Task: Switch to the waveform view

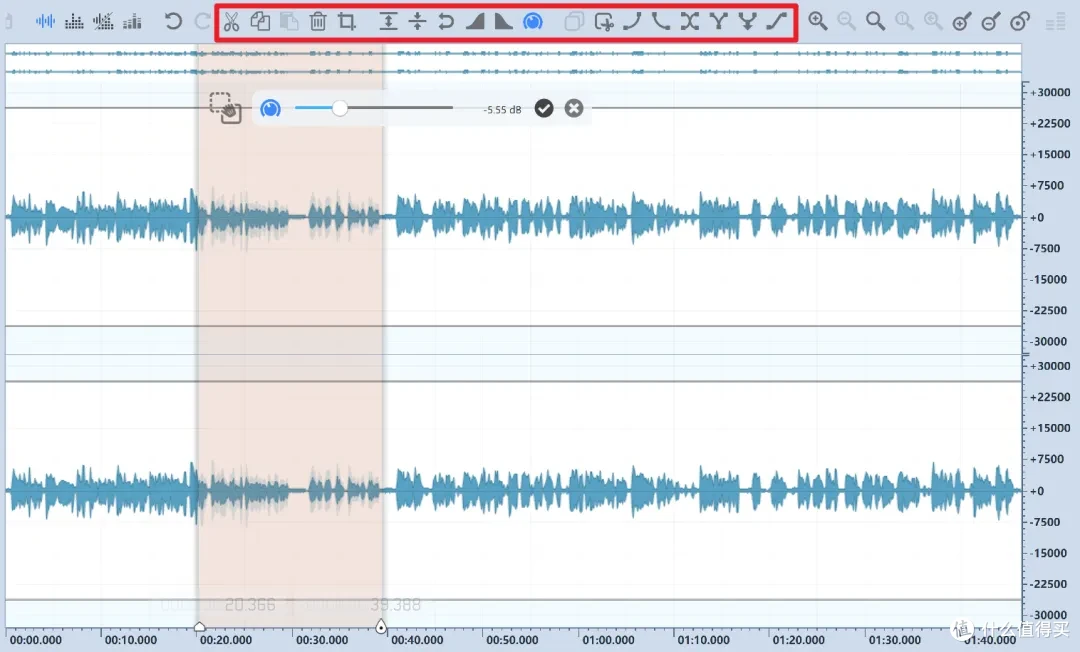Action: (45, 21)
